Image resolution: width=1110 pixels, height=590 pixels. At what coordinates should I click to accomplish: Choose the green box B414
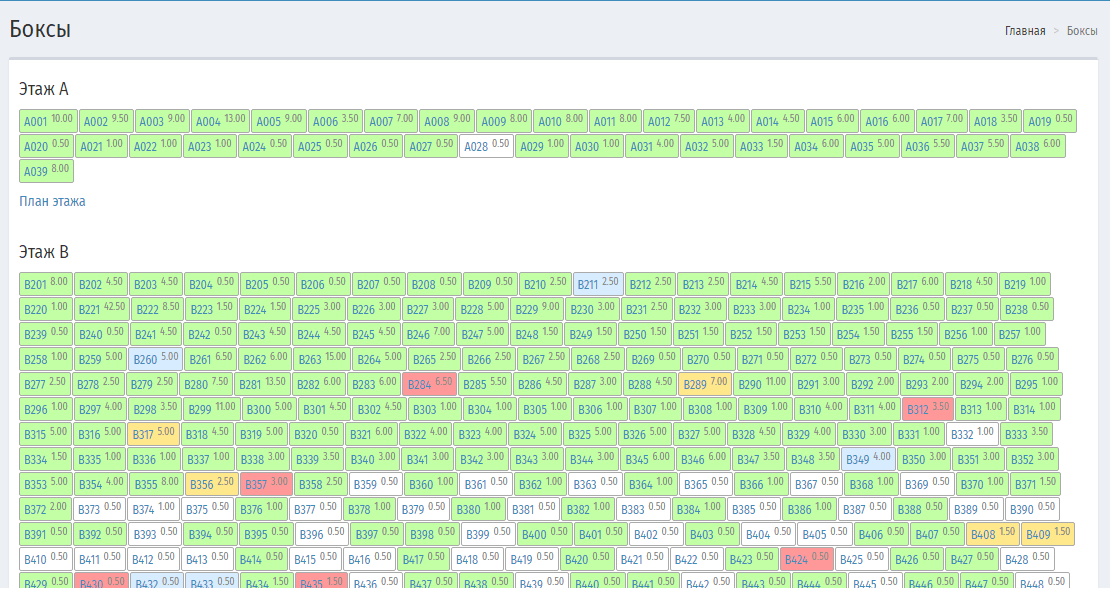click(262, 559)
